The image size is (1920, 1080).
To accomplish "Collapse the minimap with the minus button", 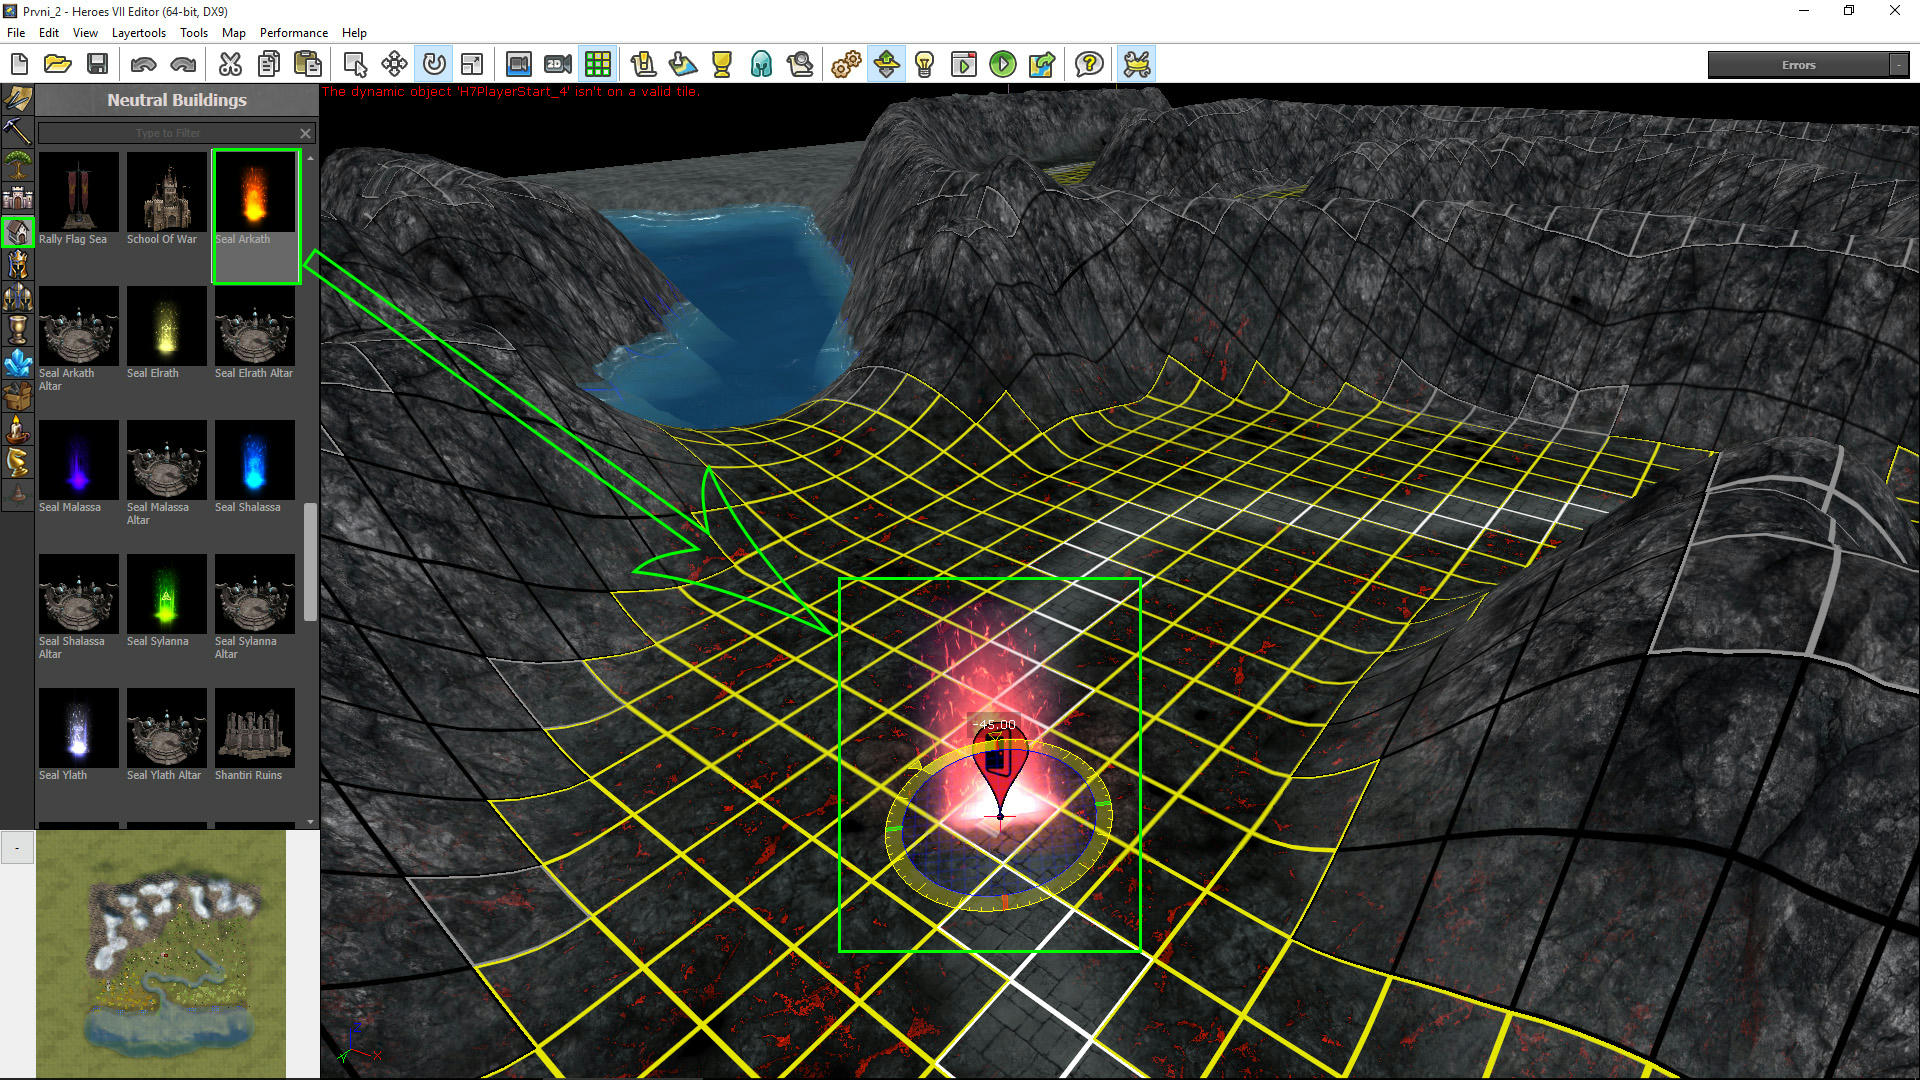I will click(x=17, y=848).
